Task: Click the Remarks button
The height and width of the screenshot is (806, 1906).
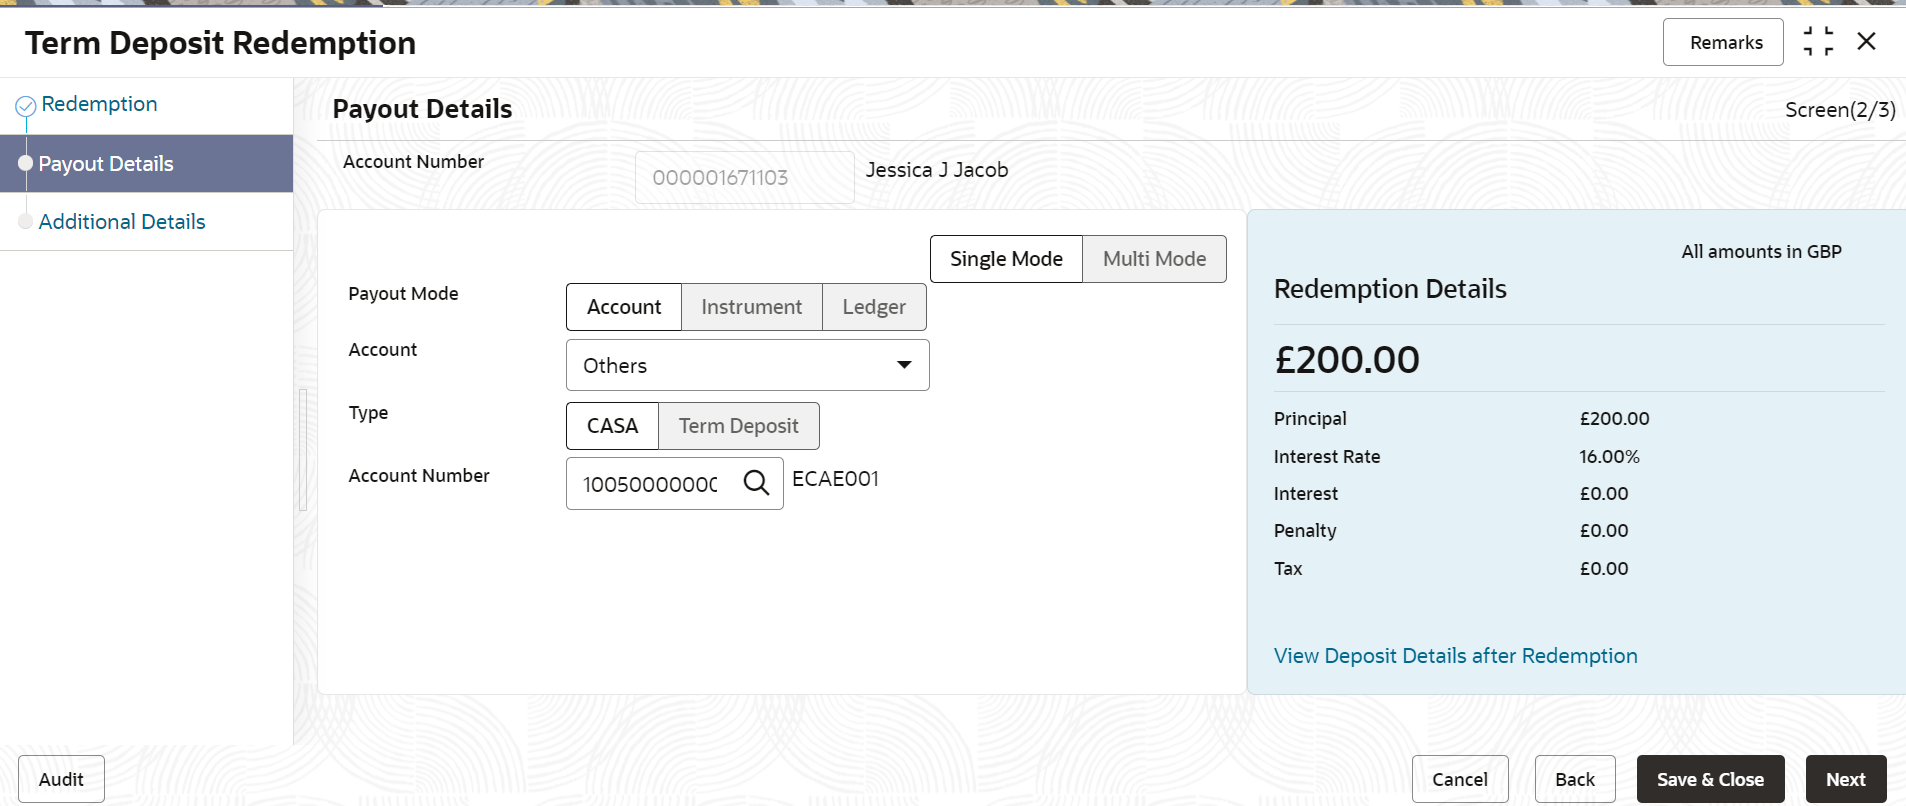Action: 1725,43
